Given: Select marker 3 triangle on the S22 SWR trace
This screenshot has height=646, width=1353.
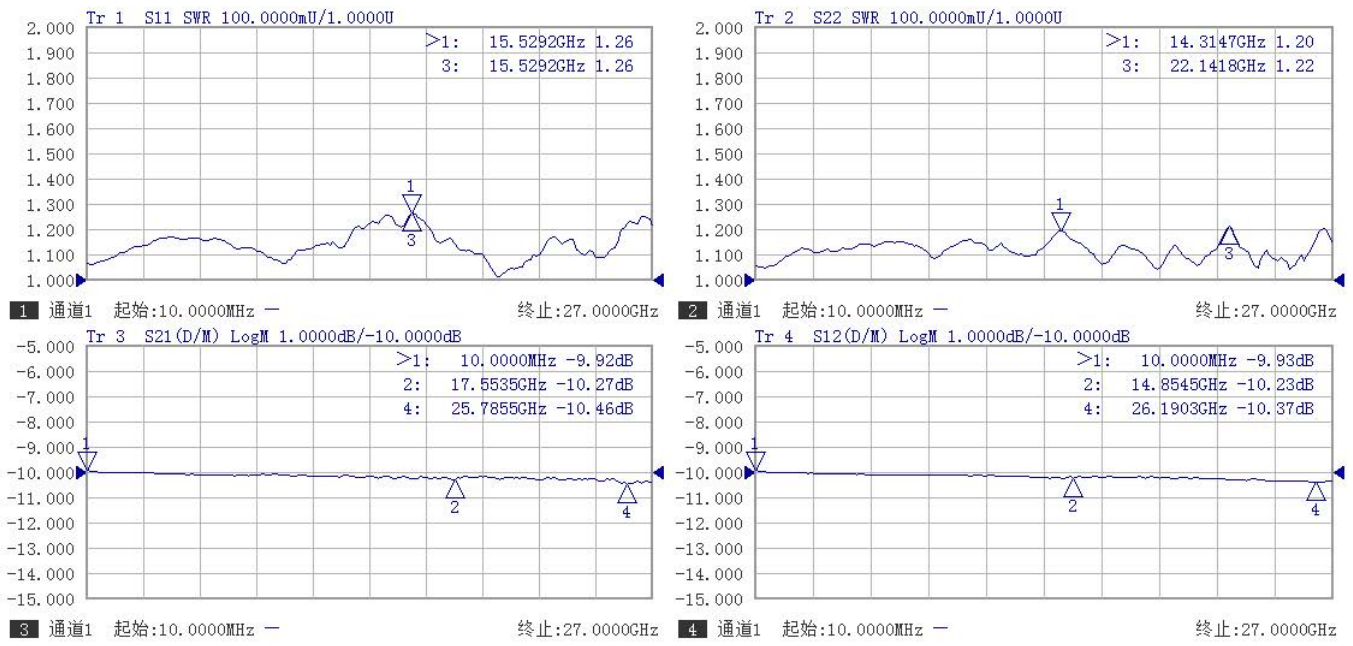Looking at the screenshot, I should (x=1229, y=236).
